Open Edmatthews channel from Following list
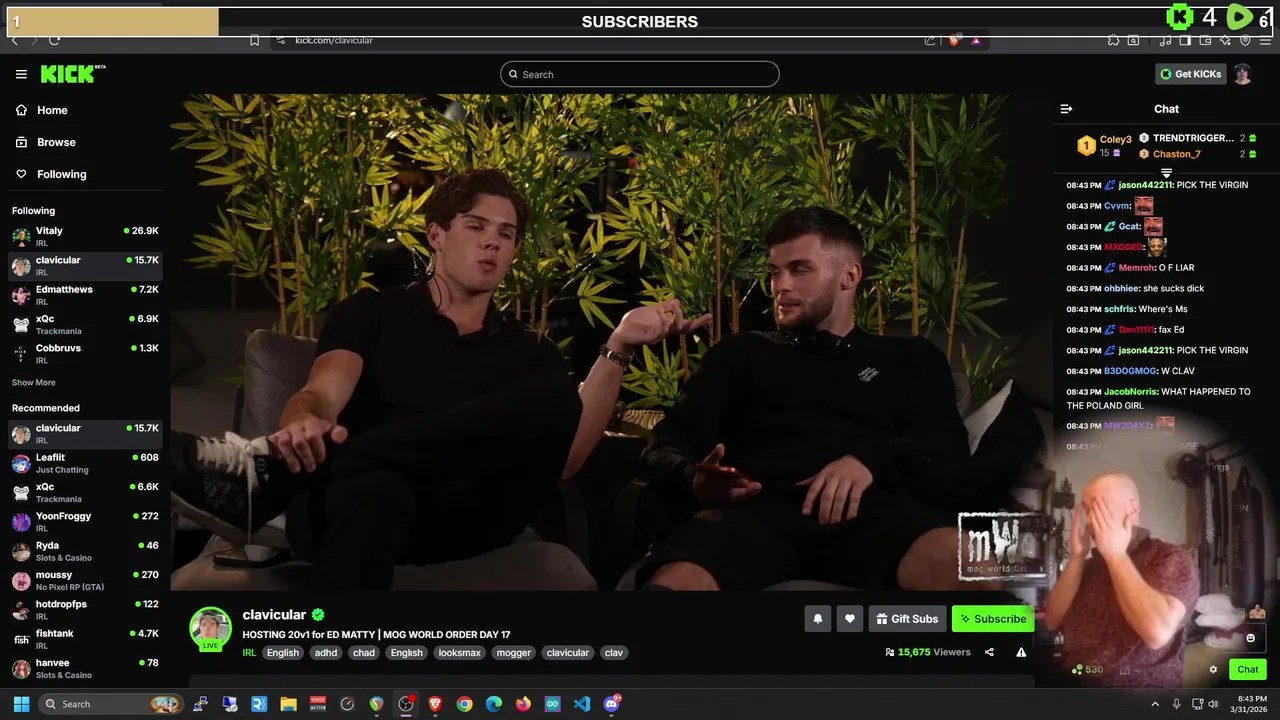 85,295
